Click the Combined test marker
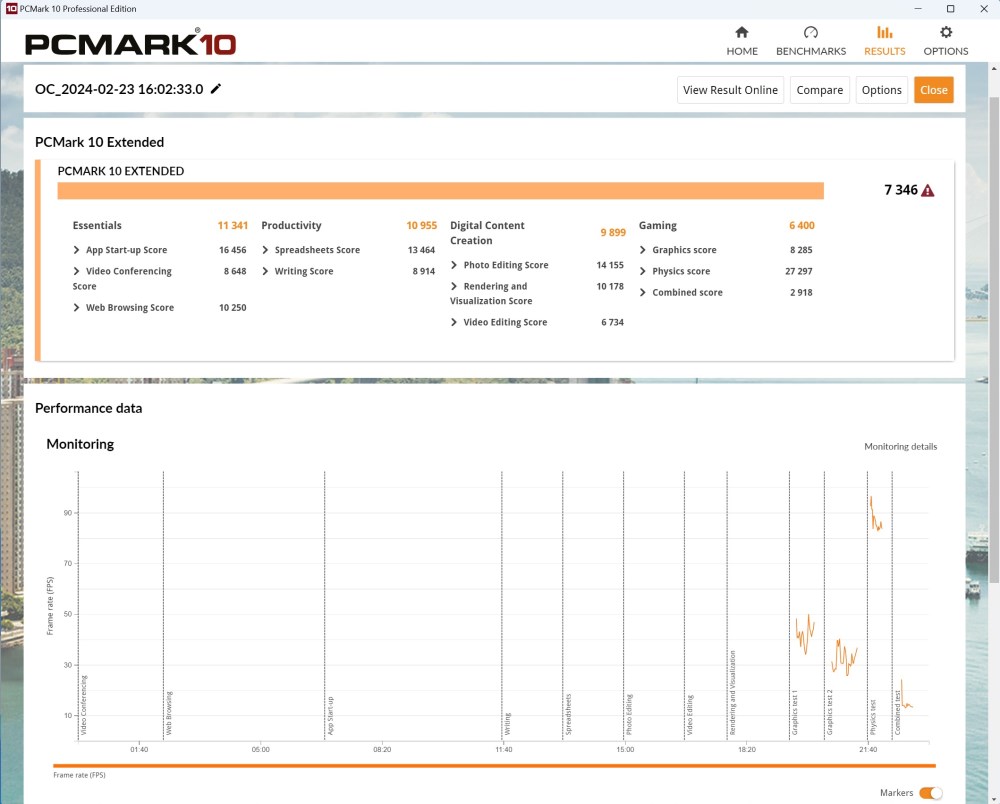 pos(898,713)
